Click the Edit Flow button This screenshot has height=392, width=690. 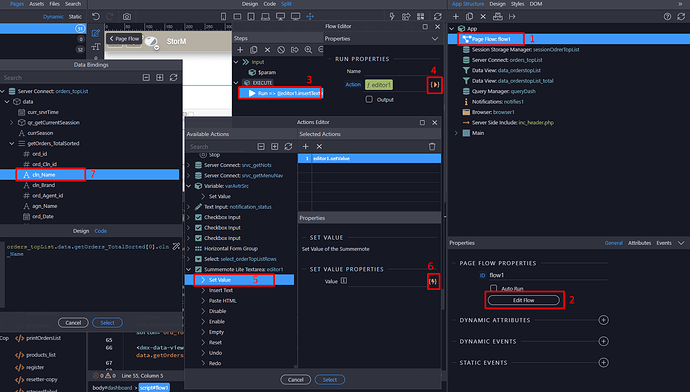coord(524,300)
